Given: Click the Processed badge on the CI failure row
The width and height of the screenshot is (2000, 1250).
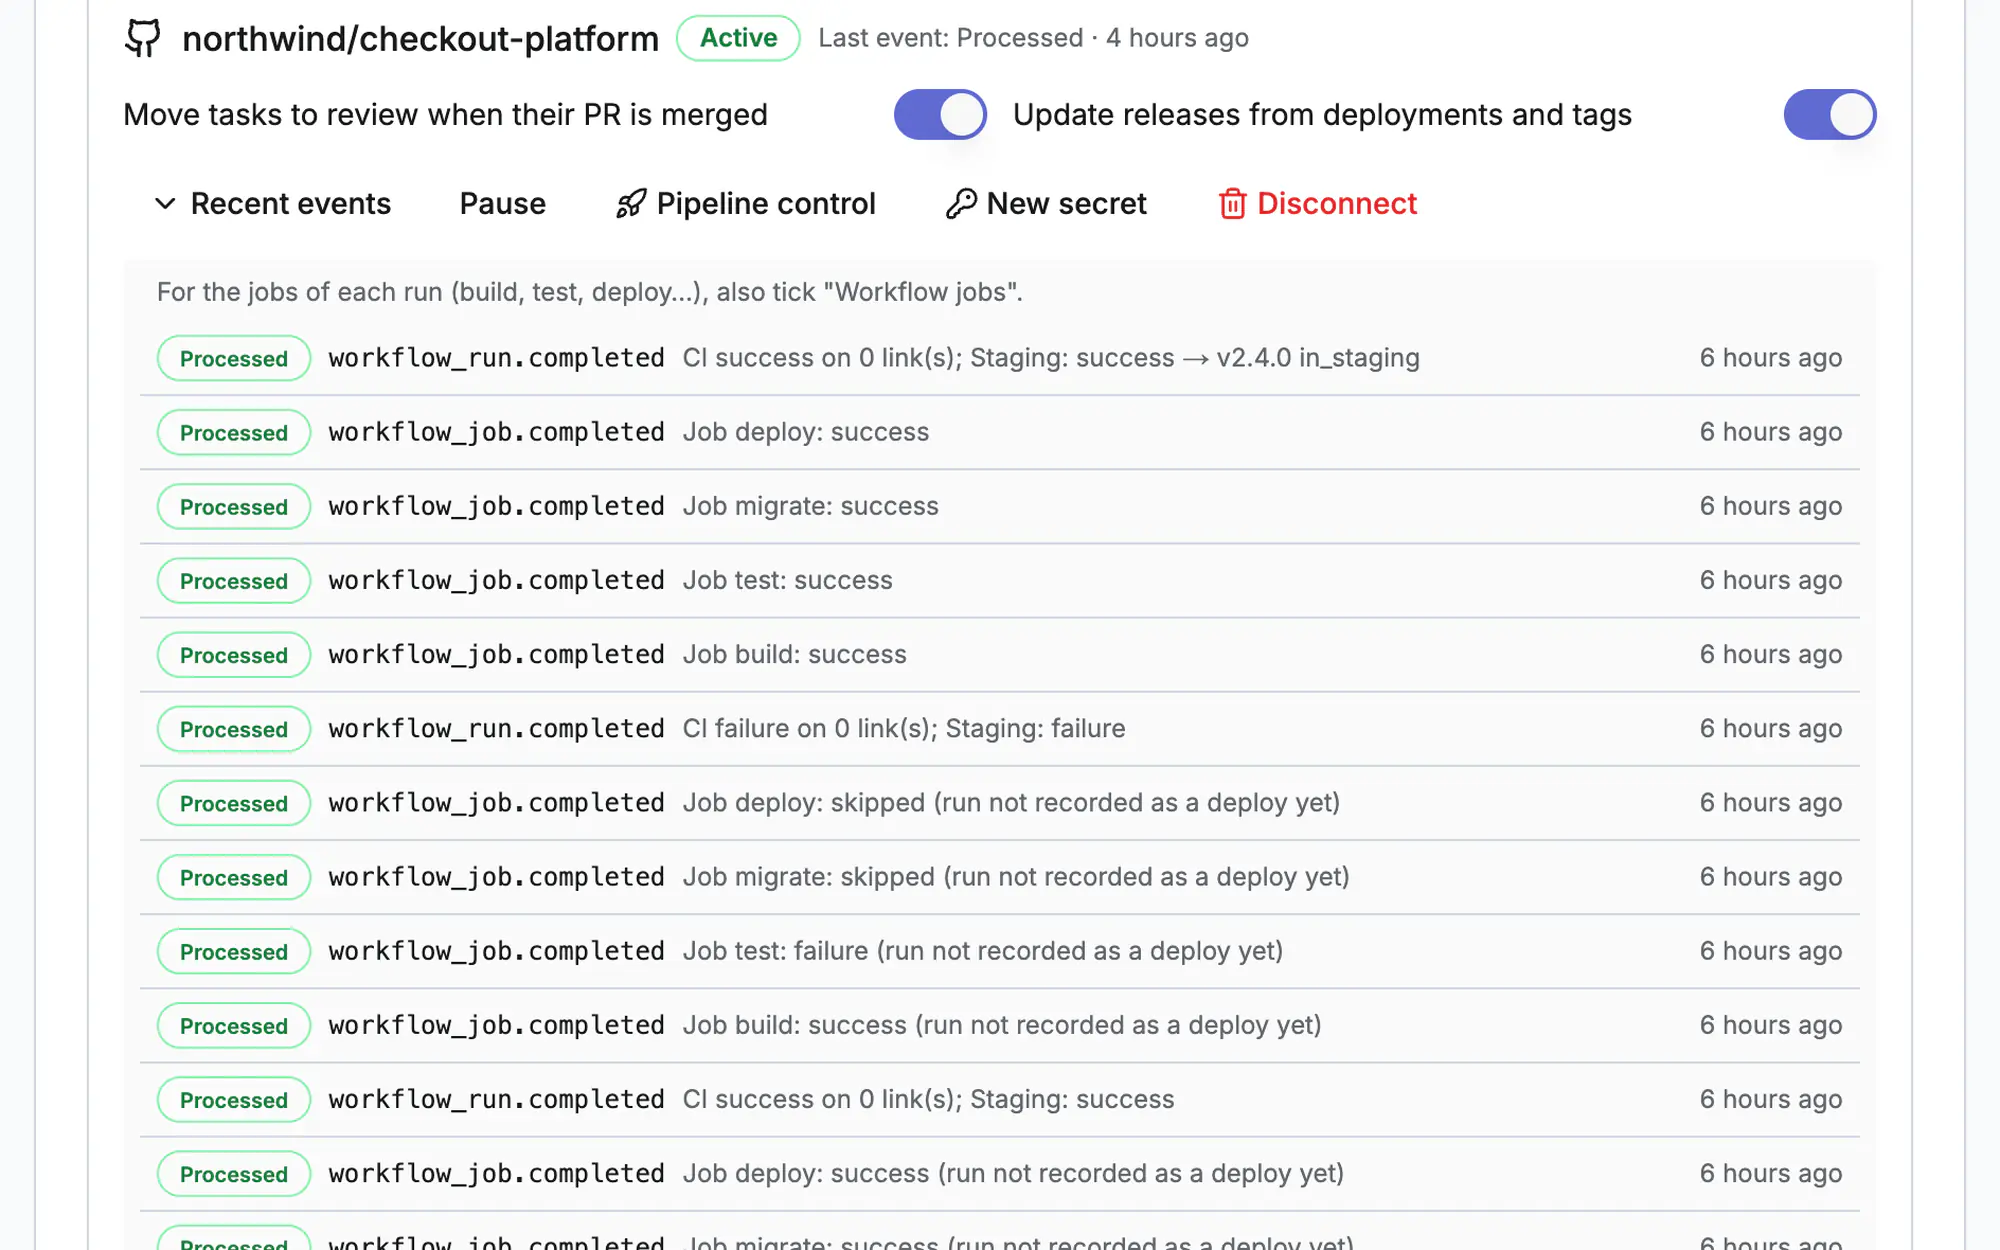Looking at the screenshot, I should coord(234,729).
